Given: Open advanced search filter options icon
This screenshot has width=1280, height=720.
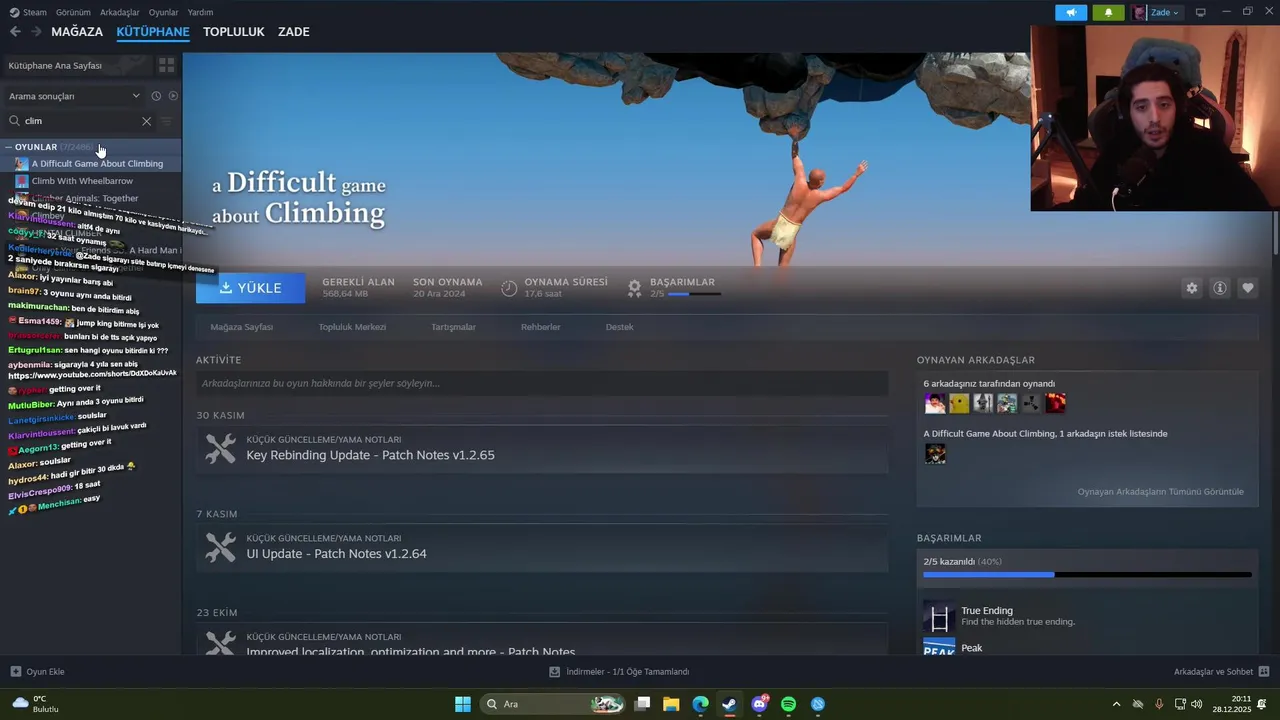Looking at the screenshot, I should pos(167,121).
